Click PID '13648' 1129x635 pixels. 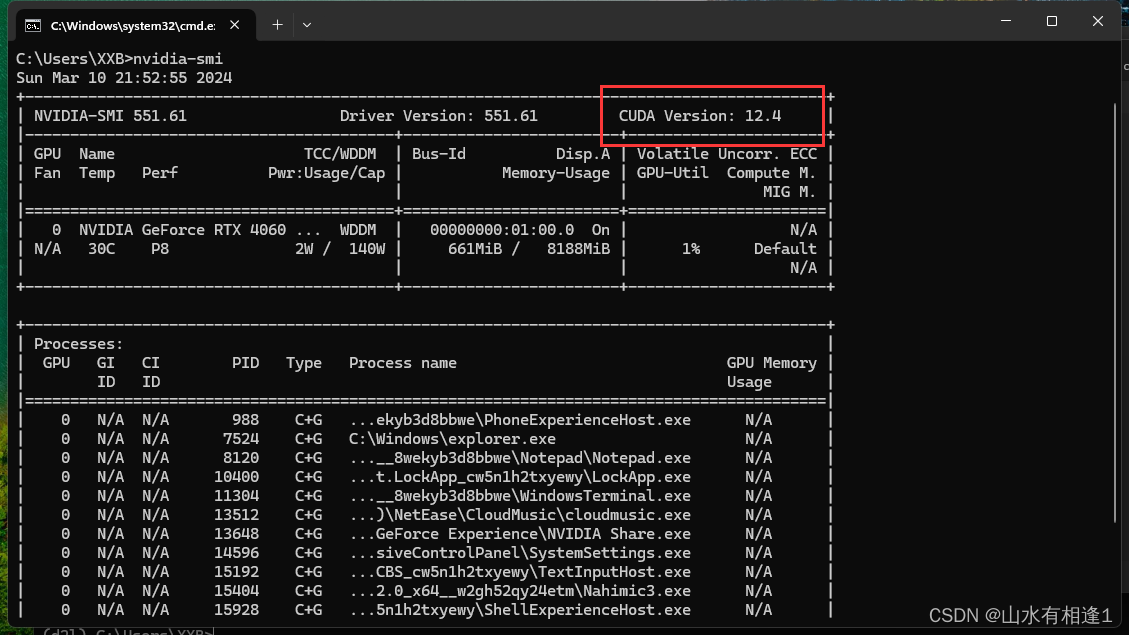[237, 534]
